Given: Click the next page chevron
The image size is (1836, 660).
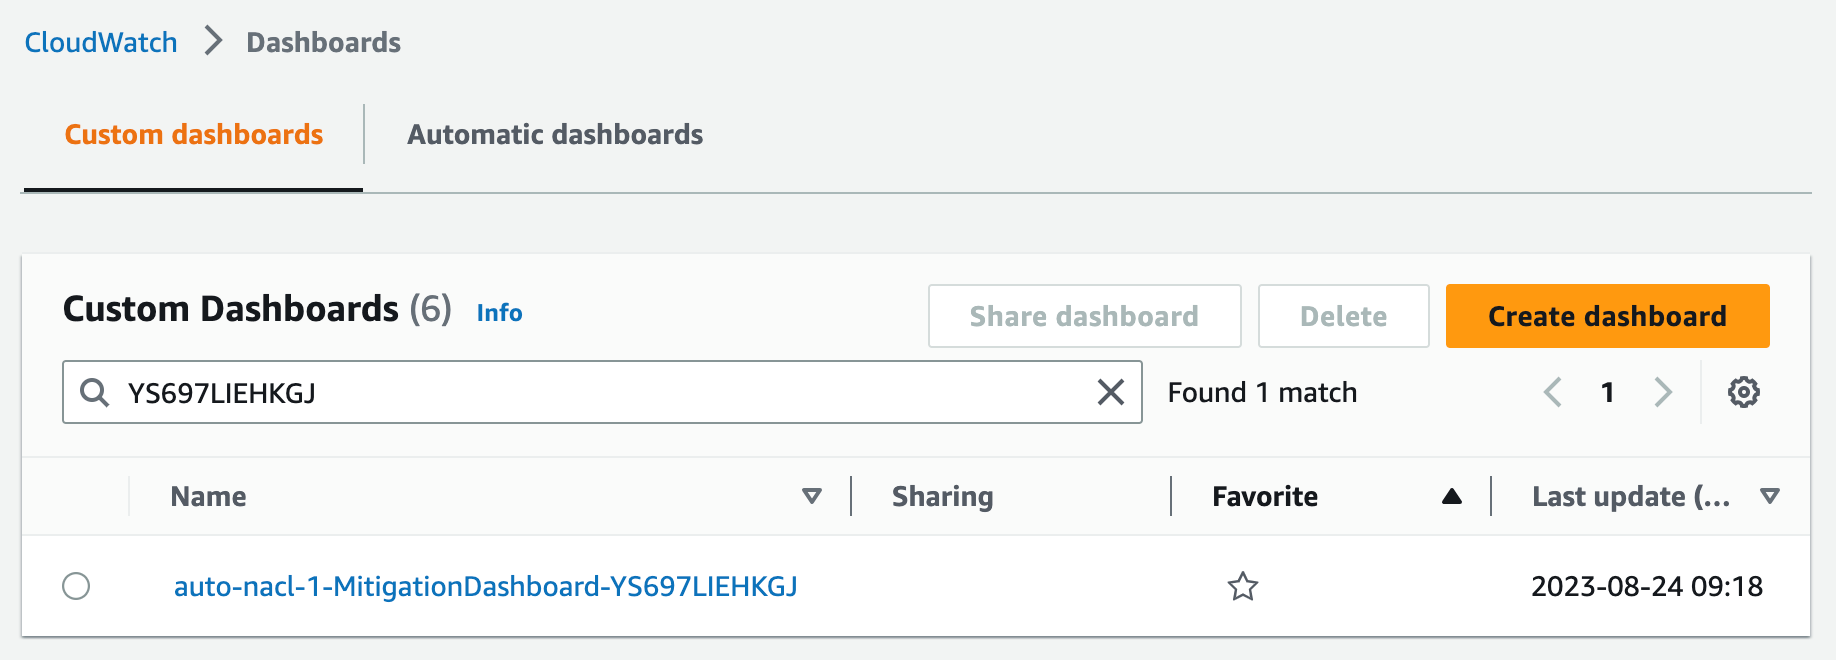Looking at the screenshot, I should coord(1663,392).
